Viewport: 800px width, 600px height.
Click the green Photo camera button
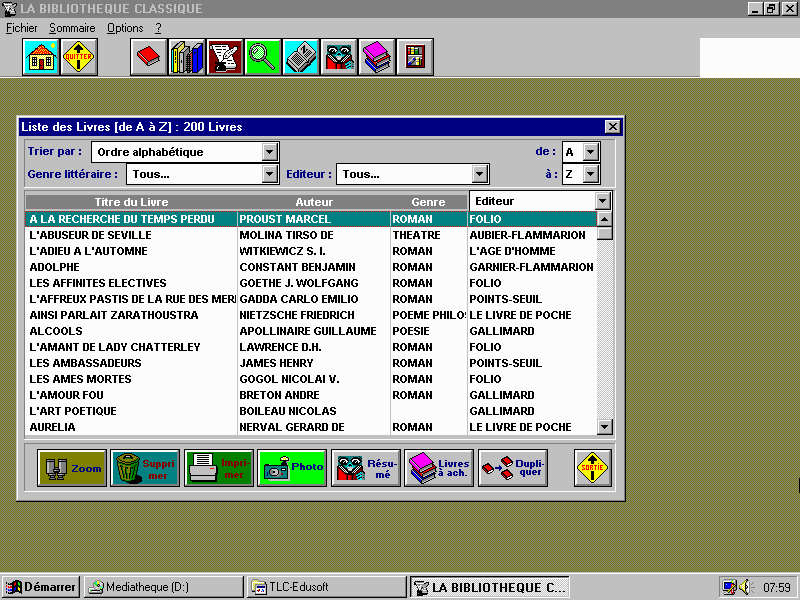(x=292, y=468)
